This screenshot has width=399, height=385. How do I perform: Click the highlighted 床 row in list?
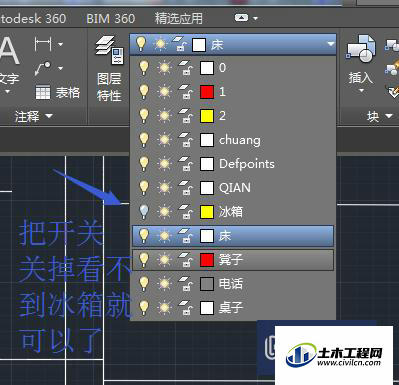pos(233,236)
